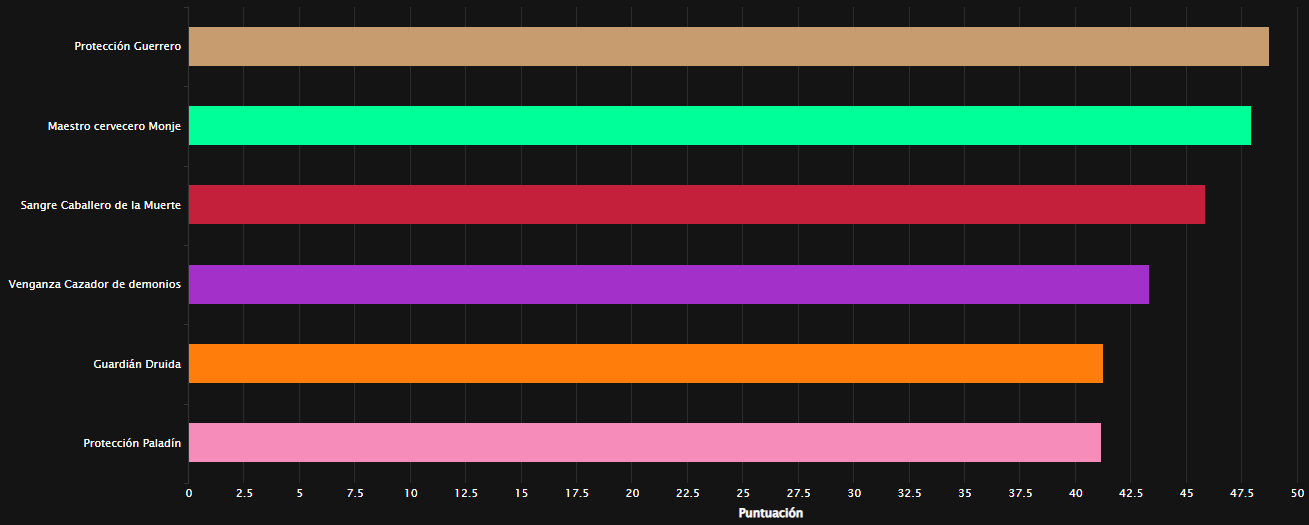Screen dimensions: 1309x525
Task: Select the "Sangre Caballero de la Muerte" label
Action: click(100, 205)
